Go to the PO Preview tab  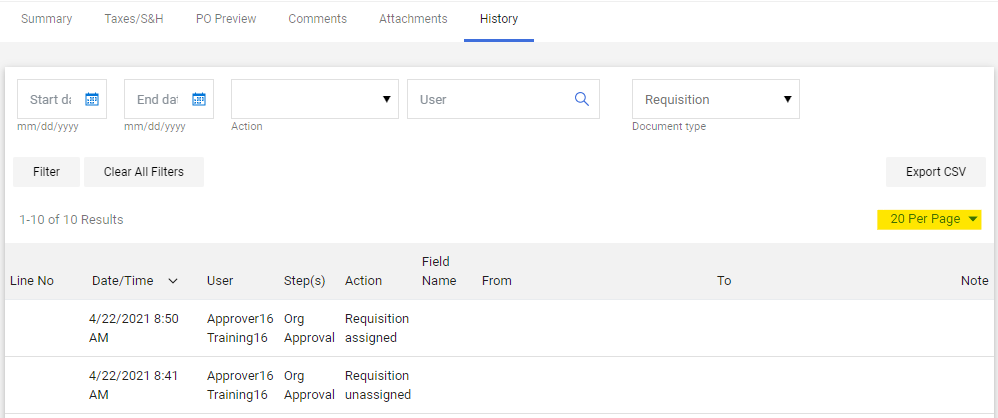226,19
